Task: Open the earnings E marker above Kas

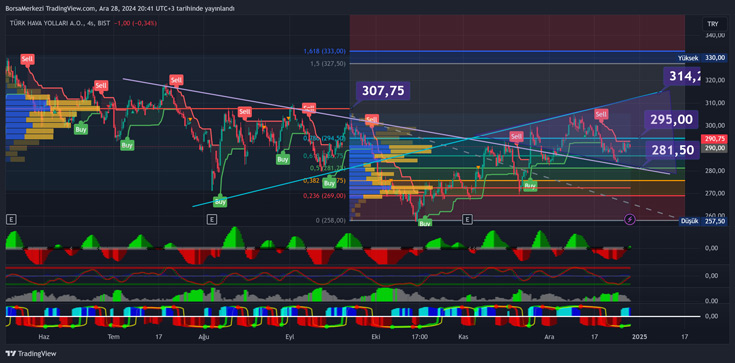Action: point(466,219)
